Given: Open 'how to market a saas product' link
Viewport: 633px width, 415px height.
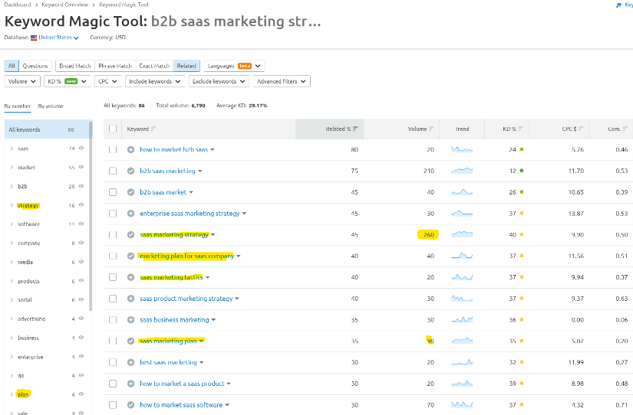Looking at the screenshot, I should [x=182, y=384].
